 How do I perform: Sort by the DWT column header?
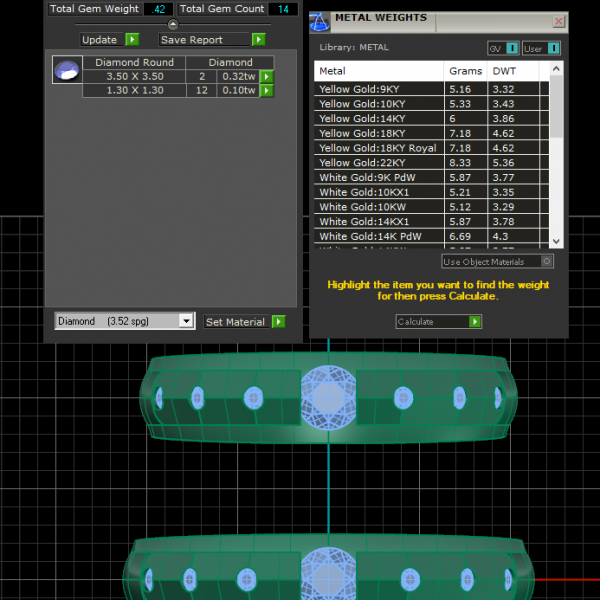[504, 71]
